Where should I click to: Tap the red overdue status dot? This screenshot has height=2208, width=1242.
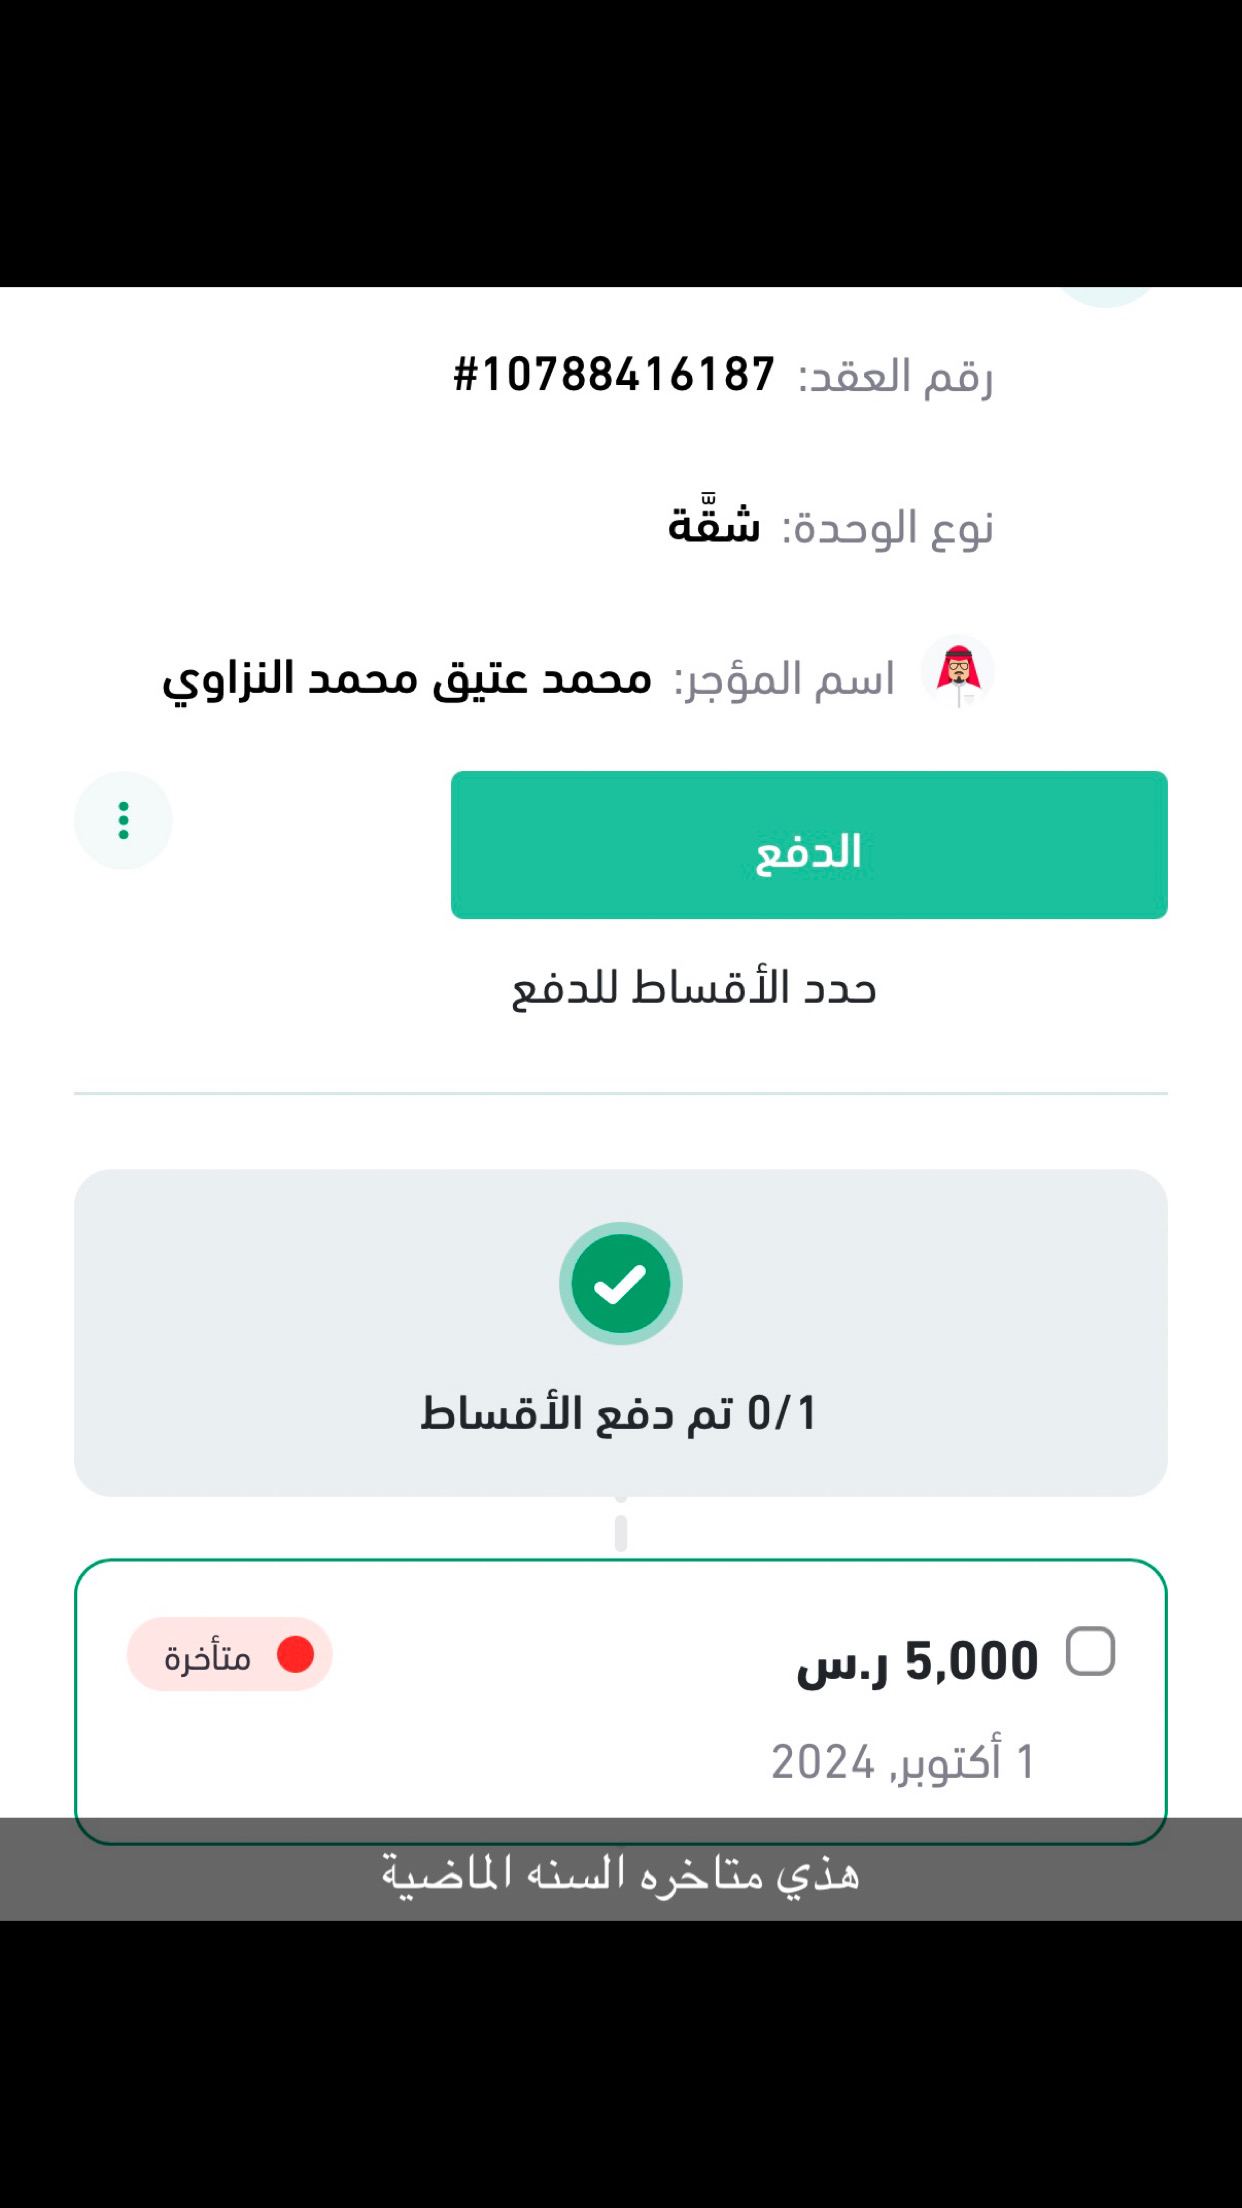(x=295, y=1654)
